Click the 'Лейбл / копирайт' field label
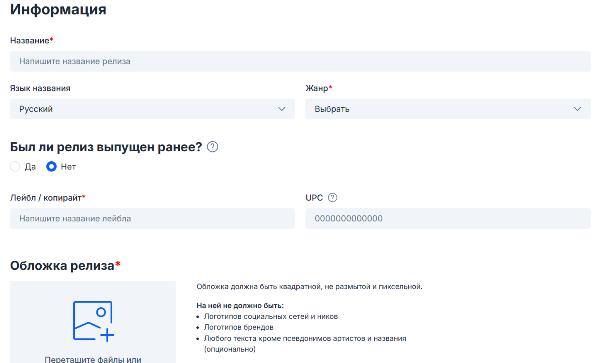The height and width of the screenshot is (363, 600). click(47, 198)
